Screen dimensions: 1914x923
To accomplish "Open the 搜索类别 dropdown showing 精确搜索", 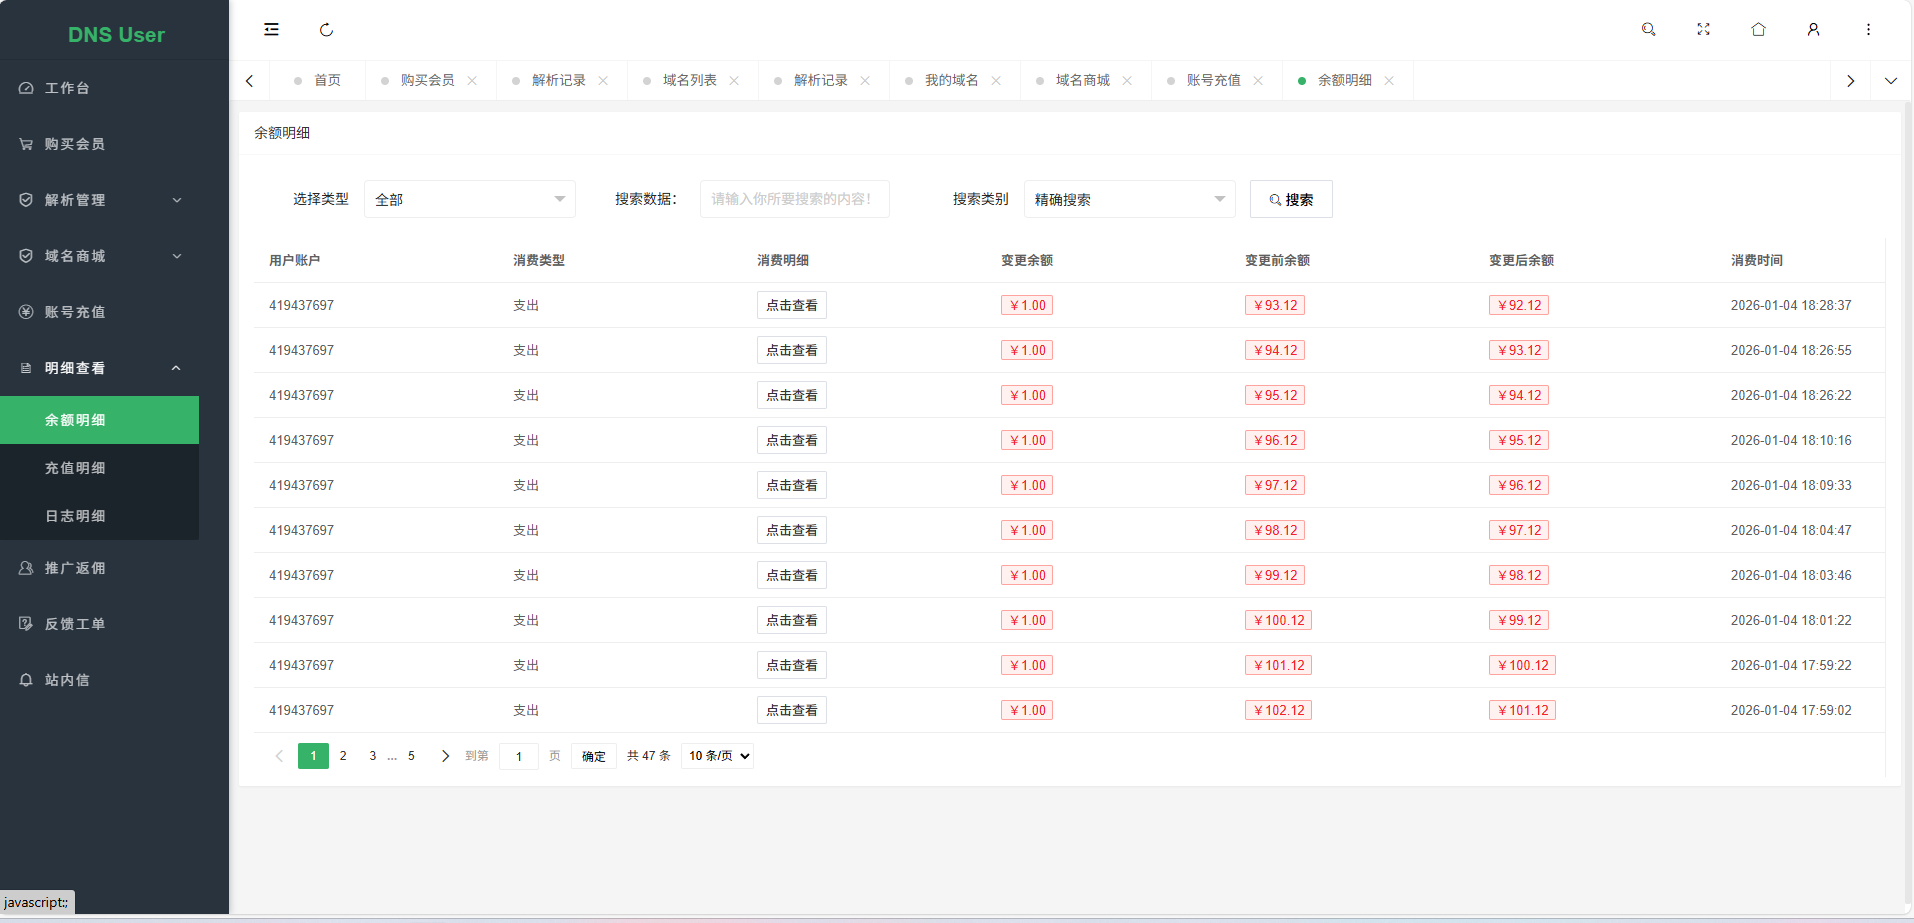I will (x=1129, y=199).
